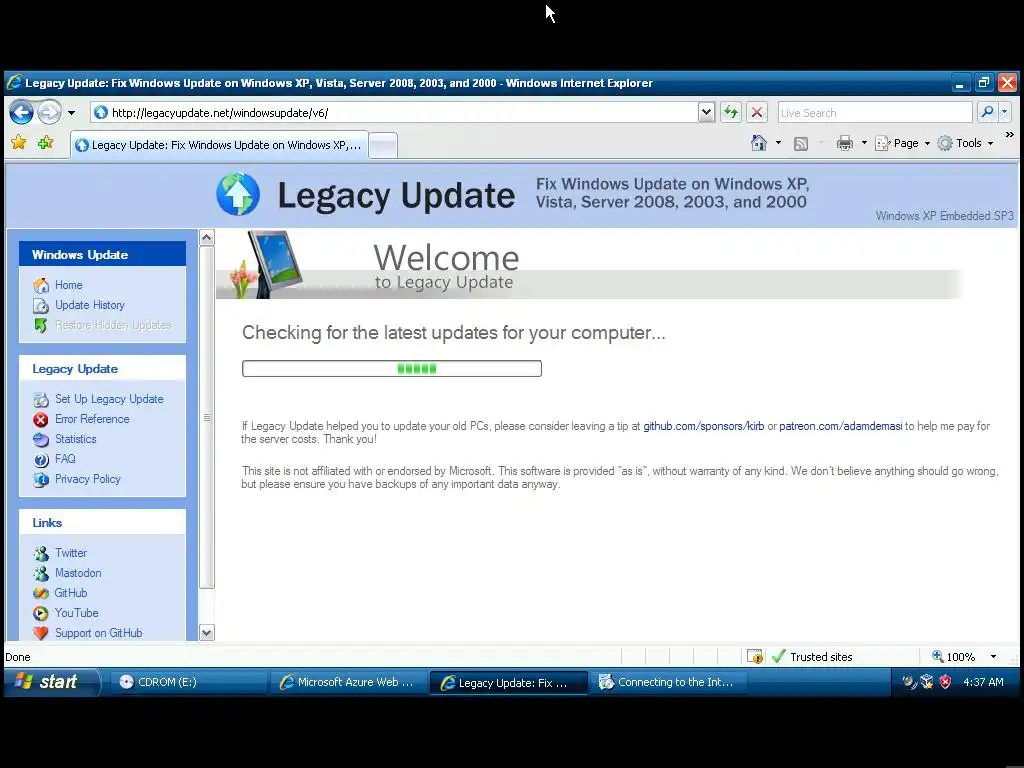This screenshot has width=1024, height=768.
Task: Click Restore Hidden Updates link
Action: point(113,325)
